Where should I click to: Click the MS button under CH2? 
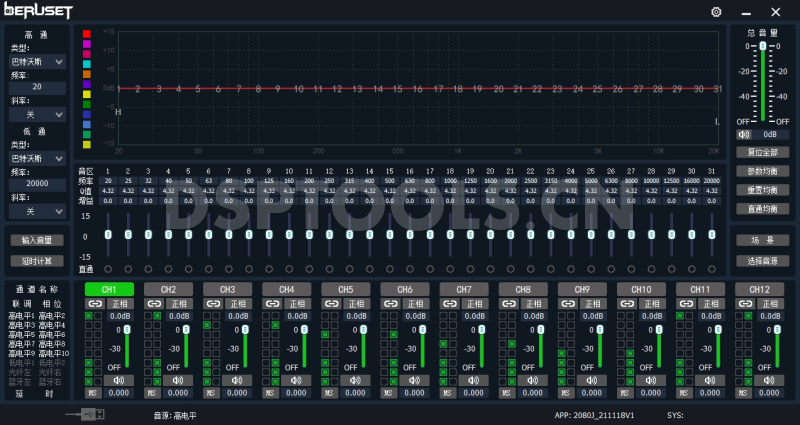point(152,393)
